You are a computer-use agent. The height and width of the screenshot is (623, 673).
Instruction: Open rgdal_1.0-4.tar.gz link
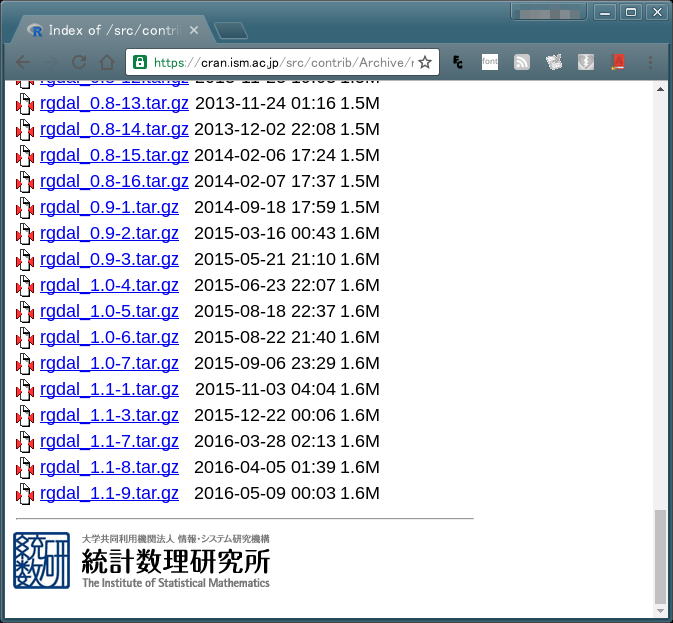pyautogui.click(x=109, y=285)
